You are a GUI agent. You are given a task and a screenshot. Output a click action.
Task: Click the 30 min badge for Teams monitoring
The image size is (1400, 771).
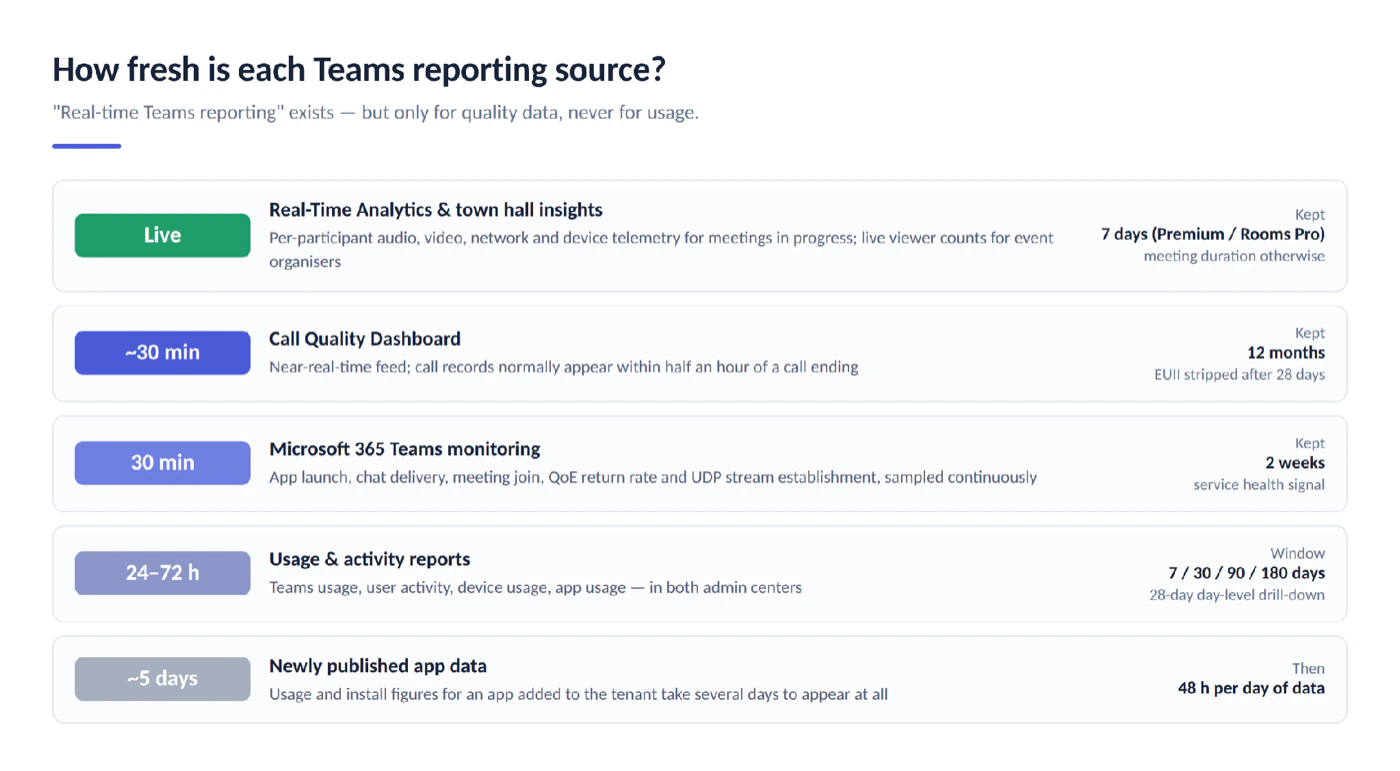click(162, 463)
